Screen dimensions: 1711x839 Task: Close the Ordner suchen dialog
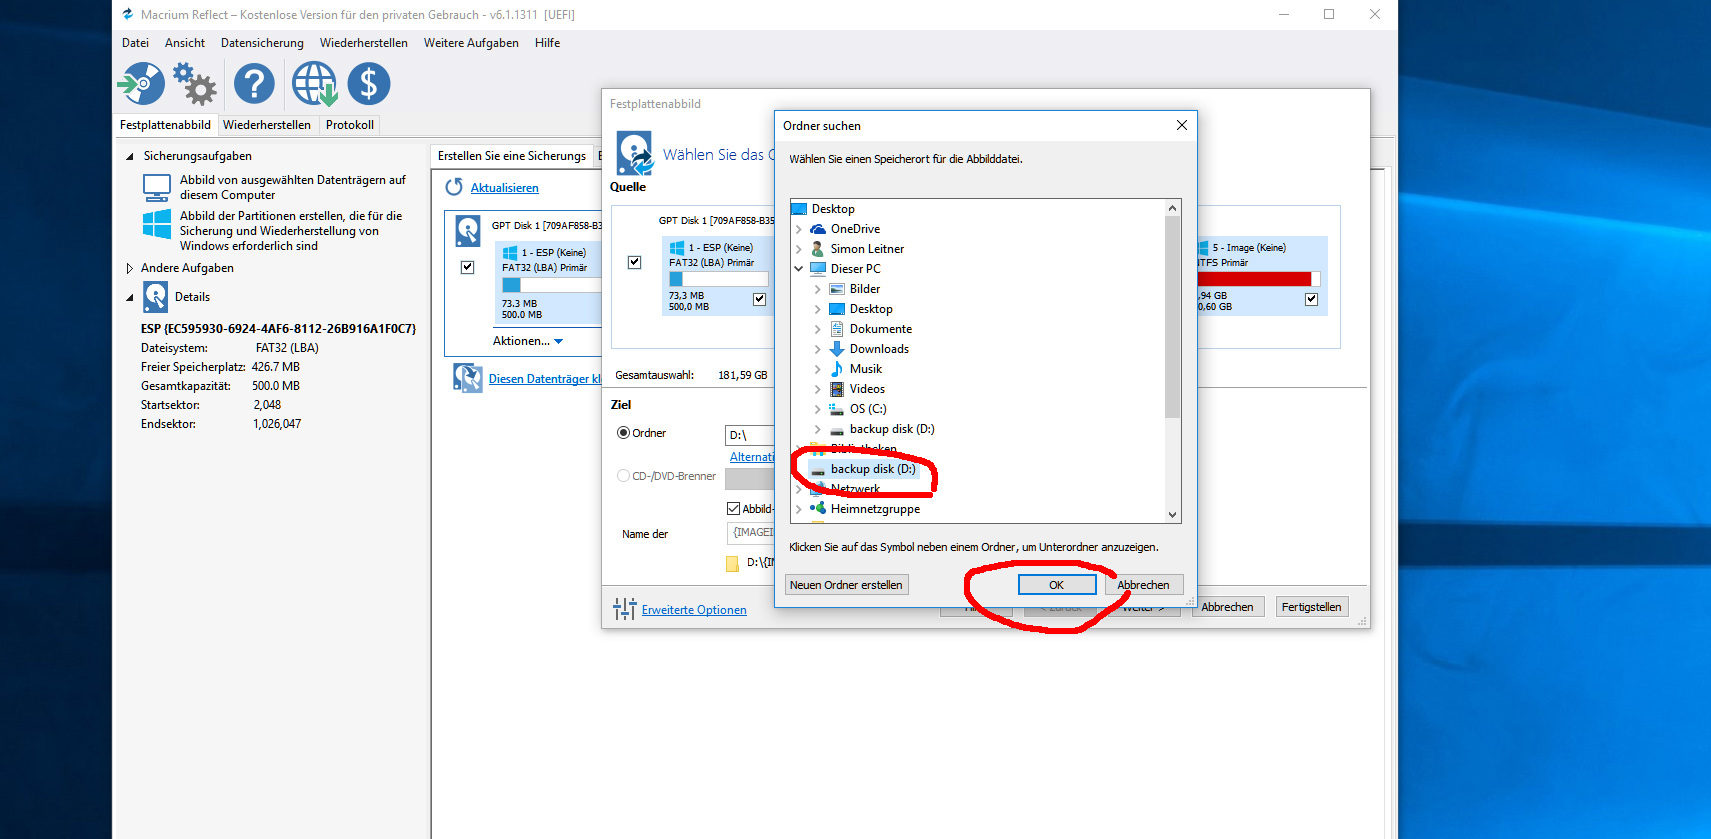coord(1182,125)
